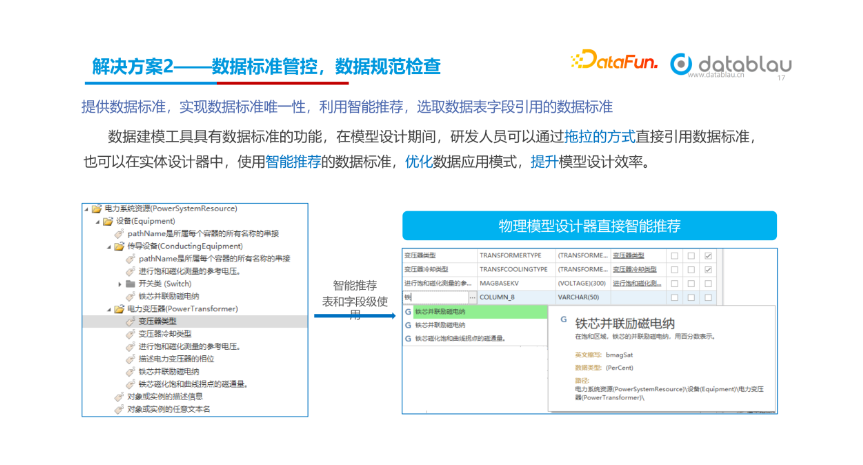Click the datablau logo

pos(730,64)
